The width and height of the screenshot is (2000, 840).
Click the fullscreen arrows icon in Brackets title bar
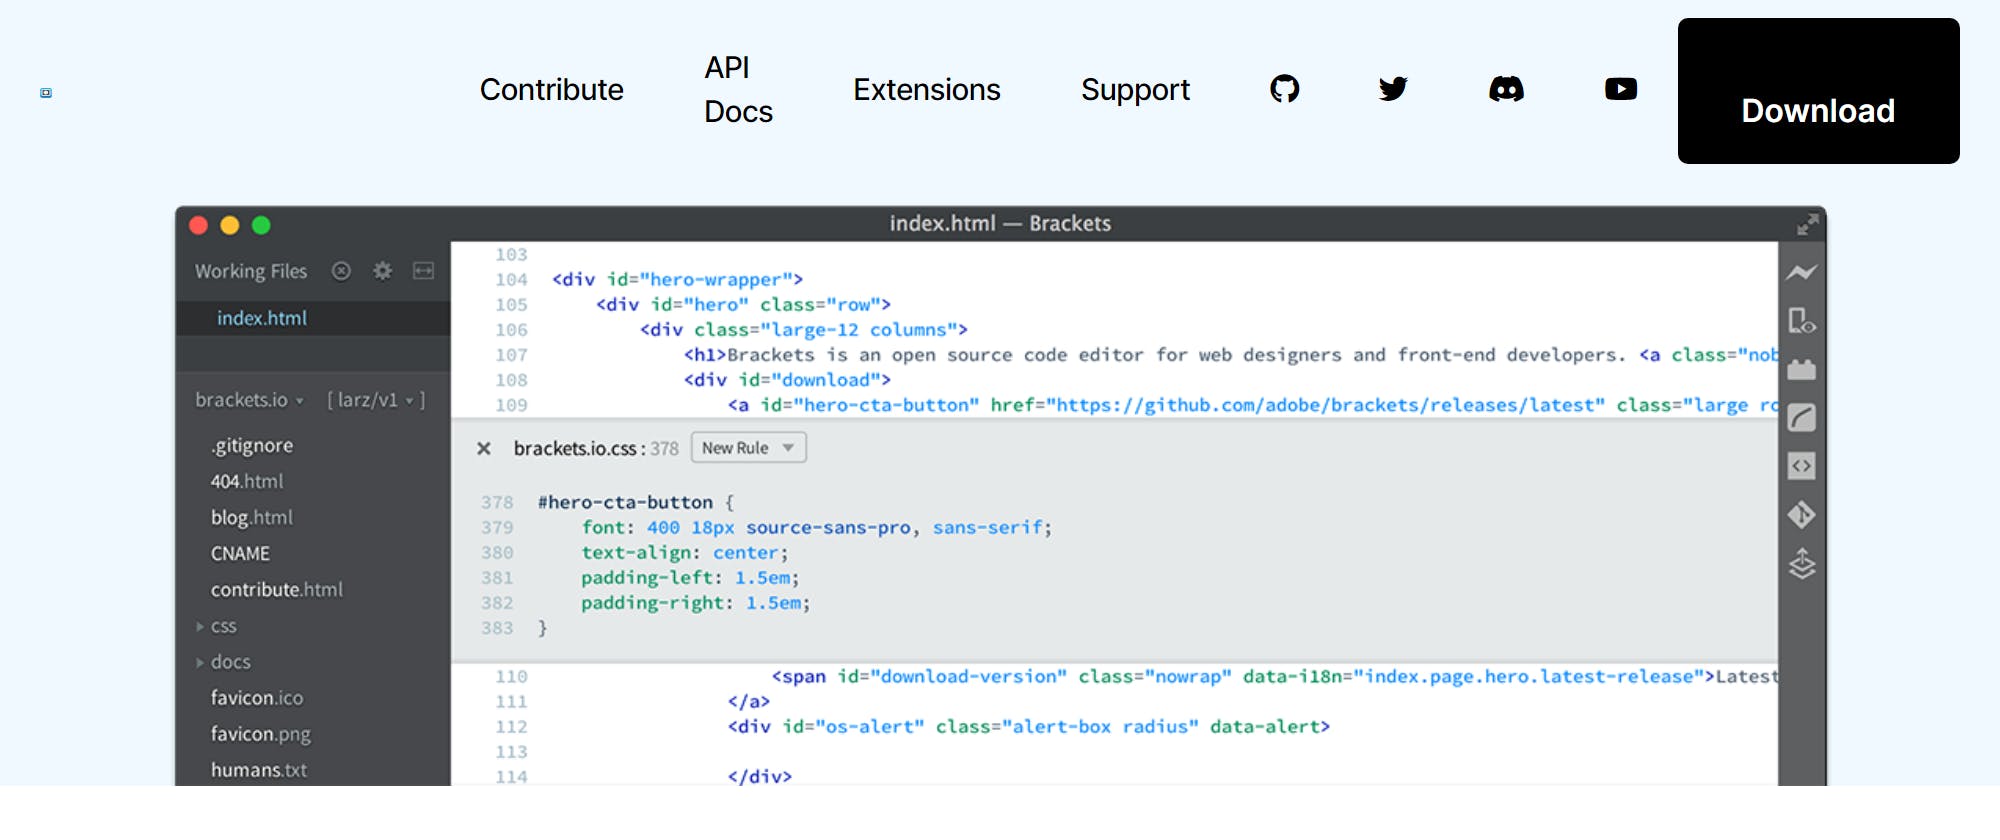click(x=1807, y=224)
